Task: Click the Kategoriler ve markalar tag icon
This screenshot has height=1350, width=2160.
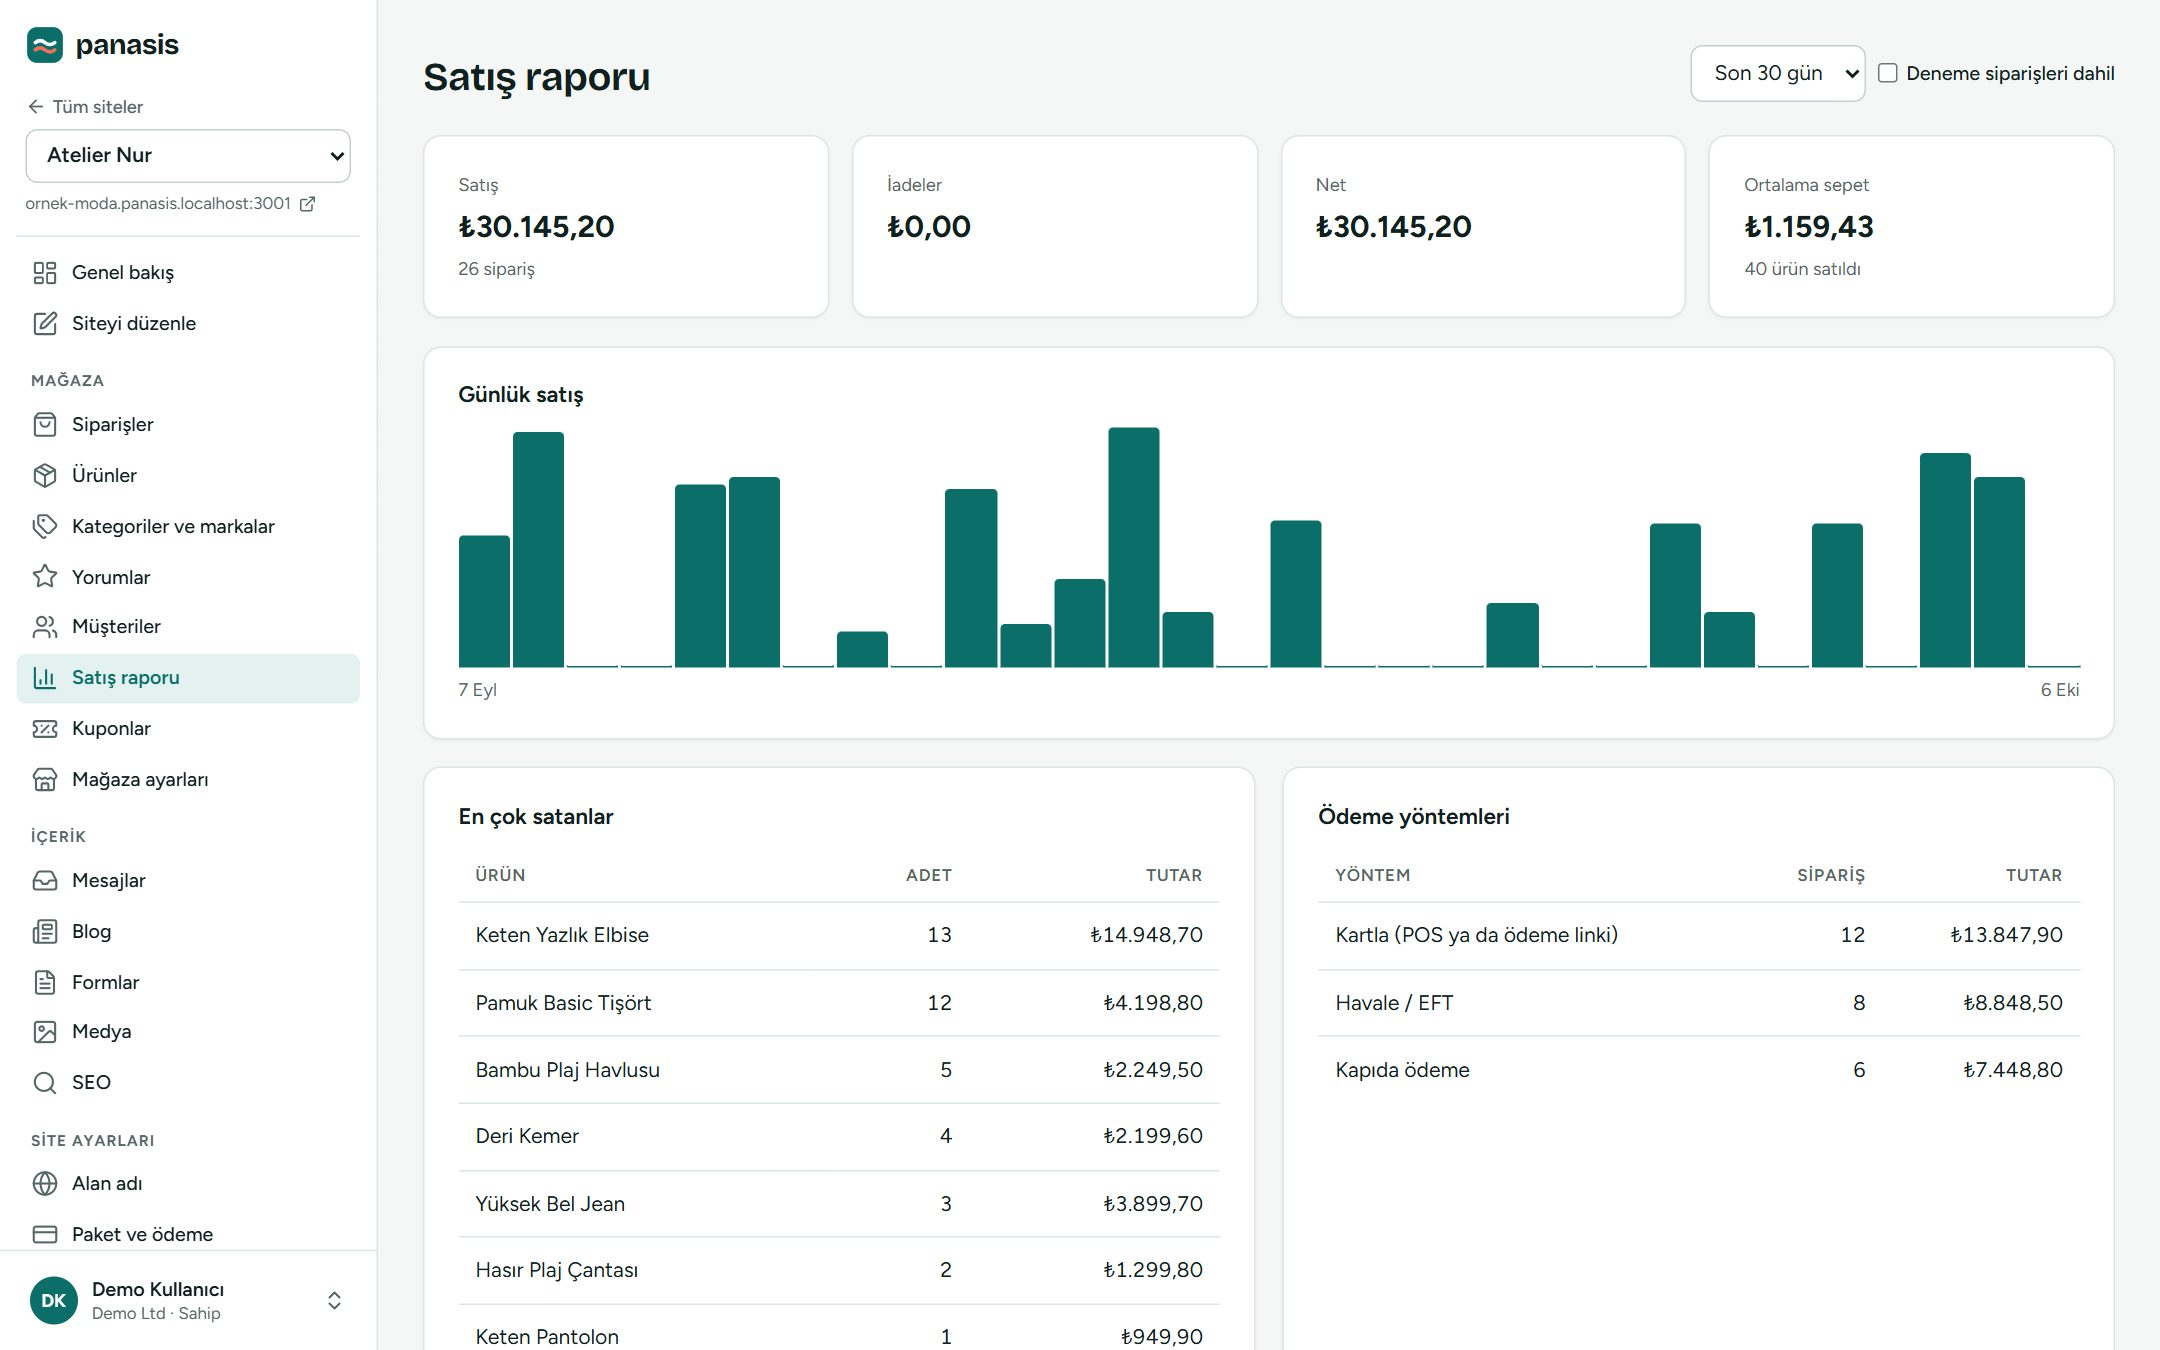Action: tap(45, 526)
